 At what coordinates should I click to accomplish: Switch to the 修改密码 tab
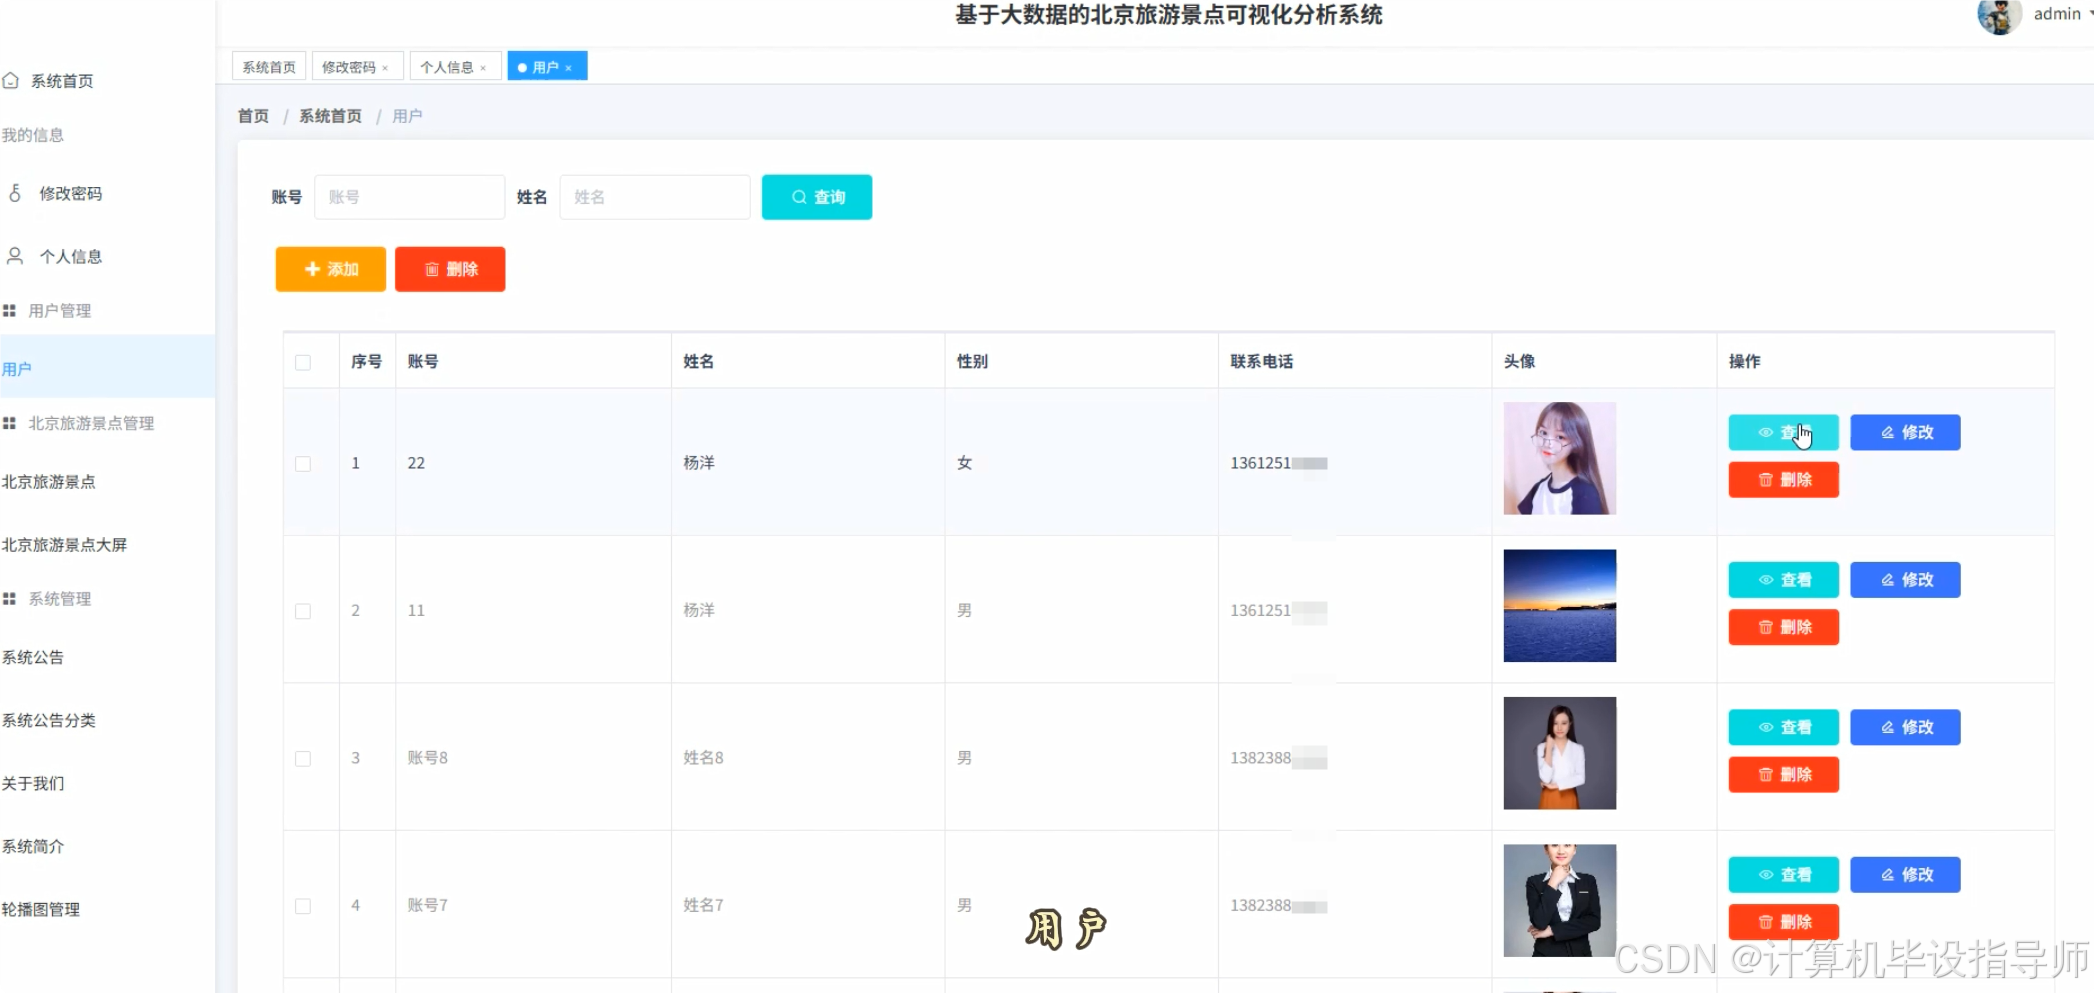pyautogui.click(x=350, y=66)
